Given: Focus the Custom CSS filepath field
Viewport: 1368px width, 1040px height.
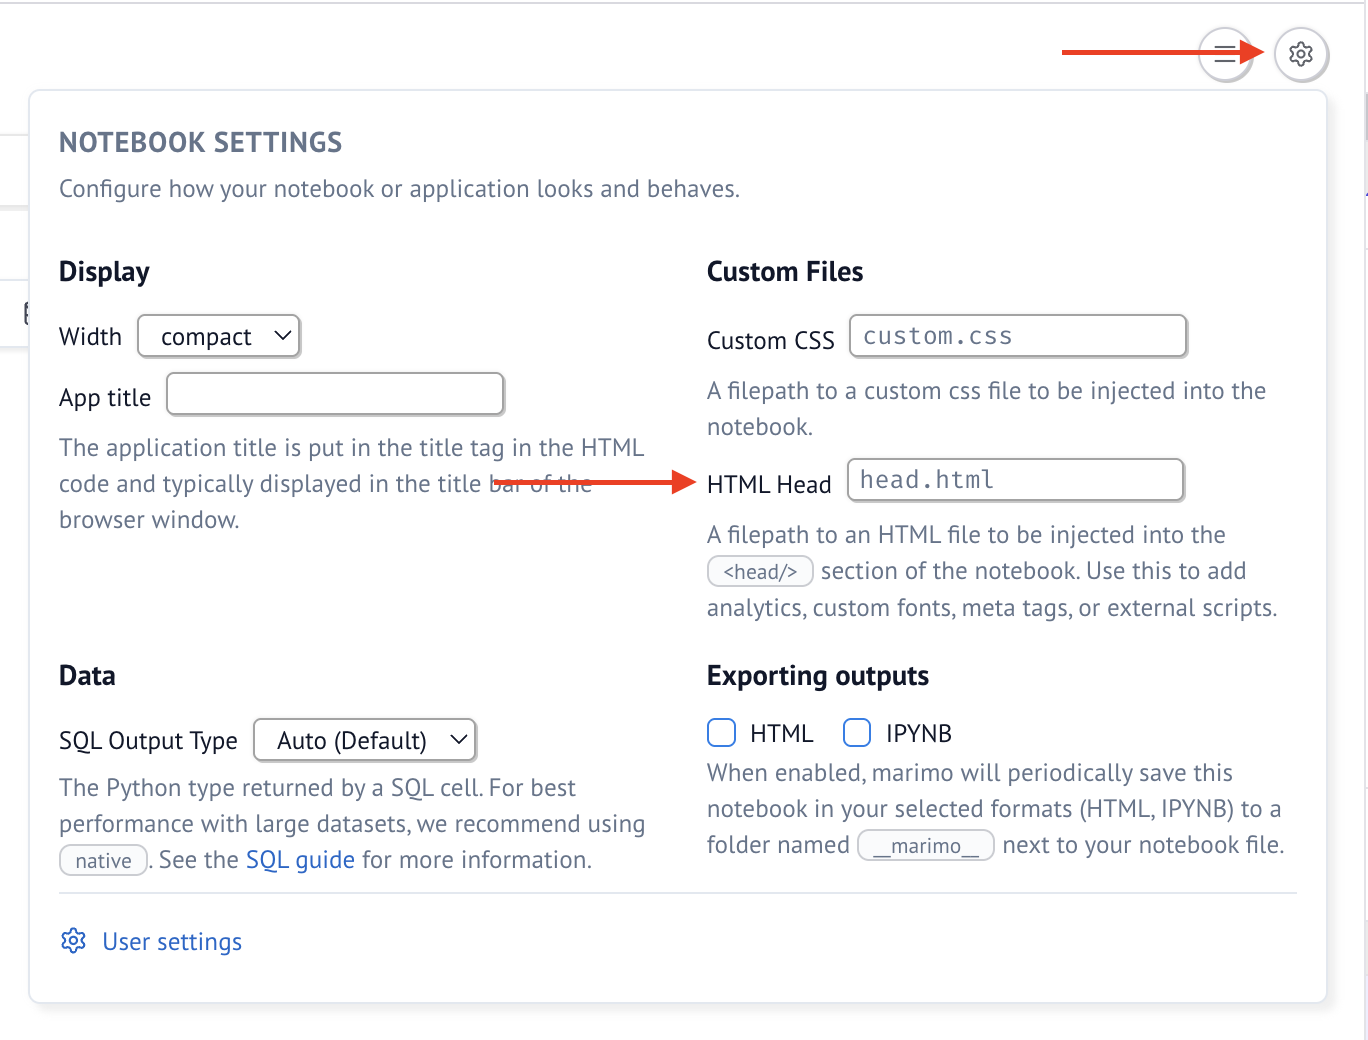Looking at the screenshot, I should [x=1018, y=336].
